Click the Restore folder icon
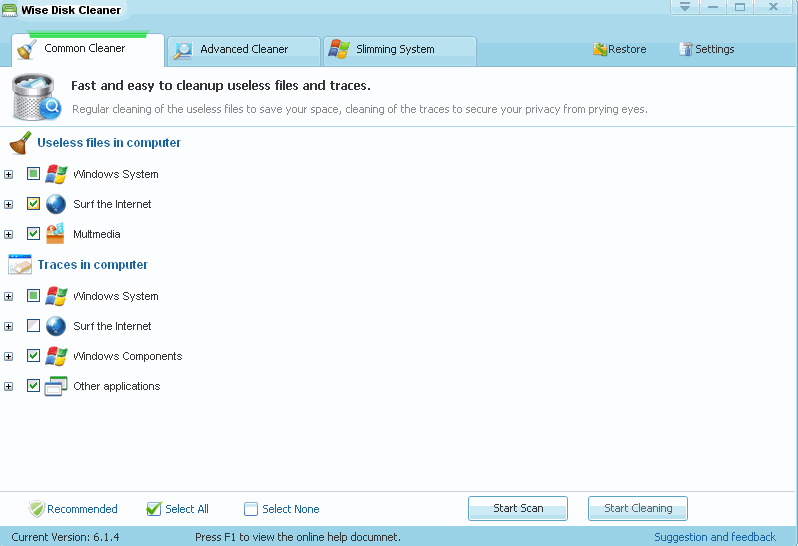 600,49
